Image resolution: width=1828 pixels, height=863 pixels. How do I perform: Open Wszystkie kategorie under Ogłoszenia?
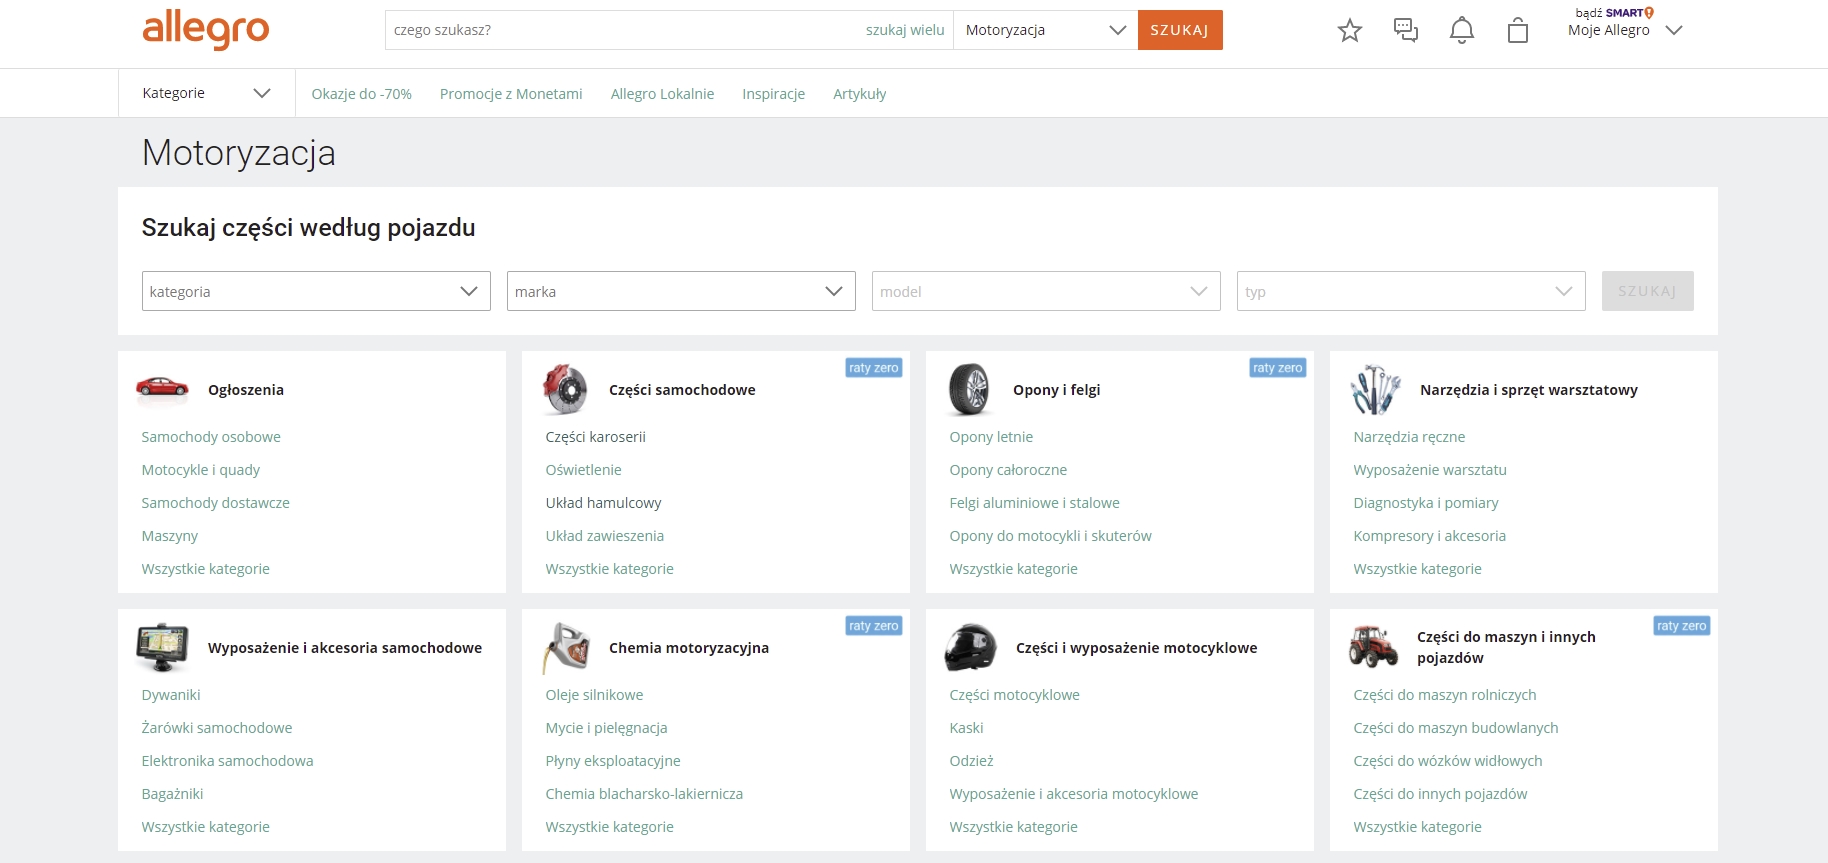coord(206,569)
